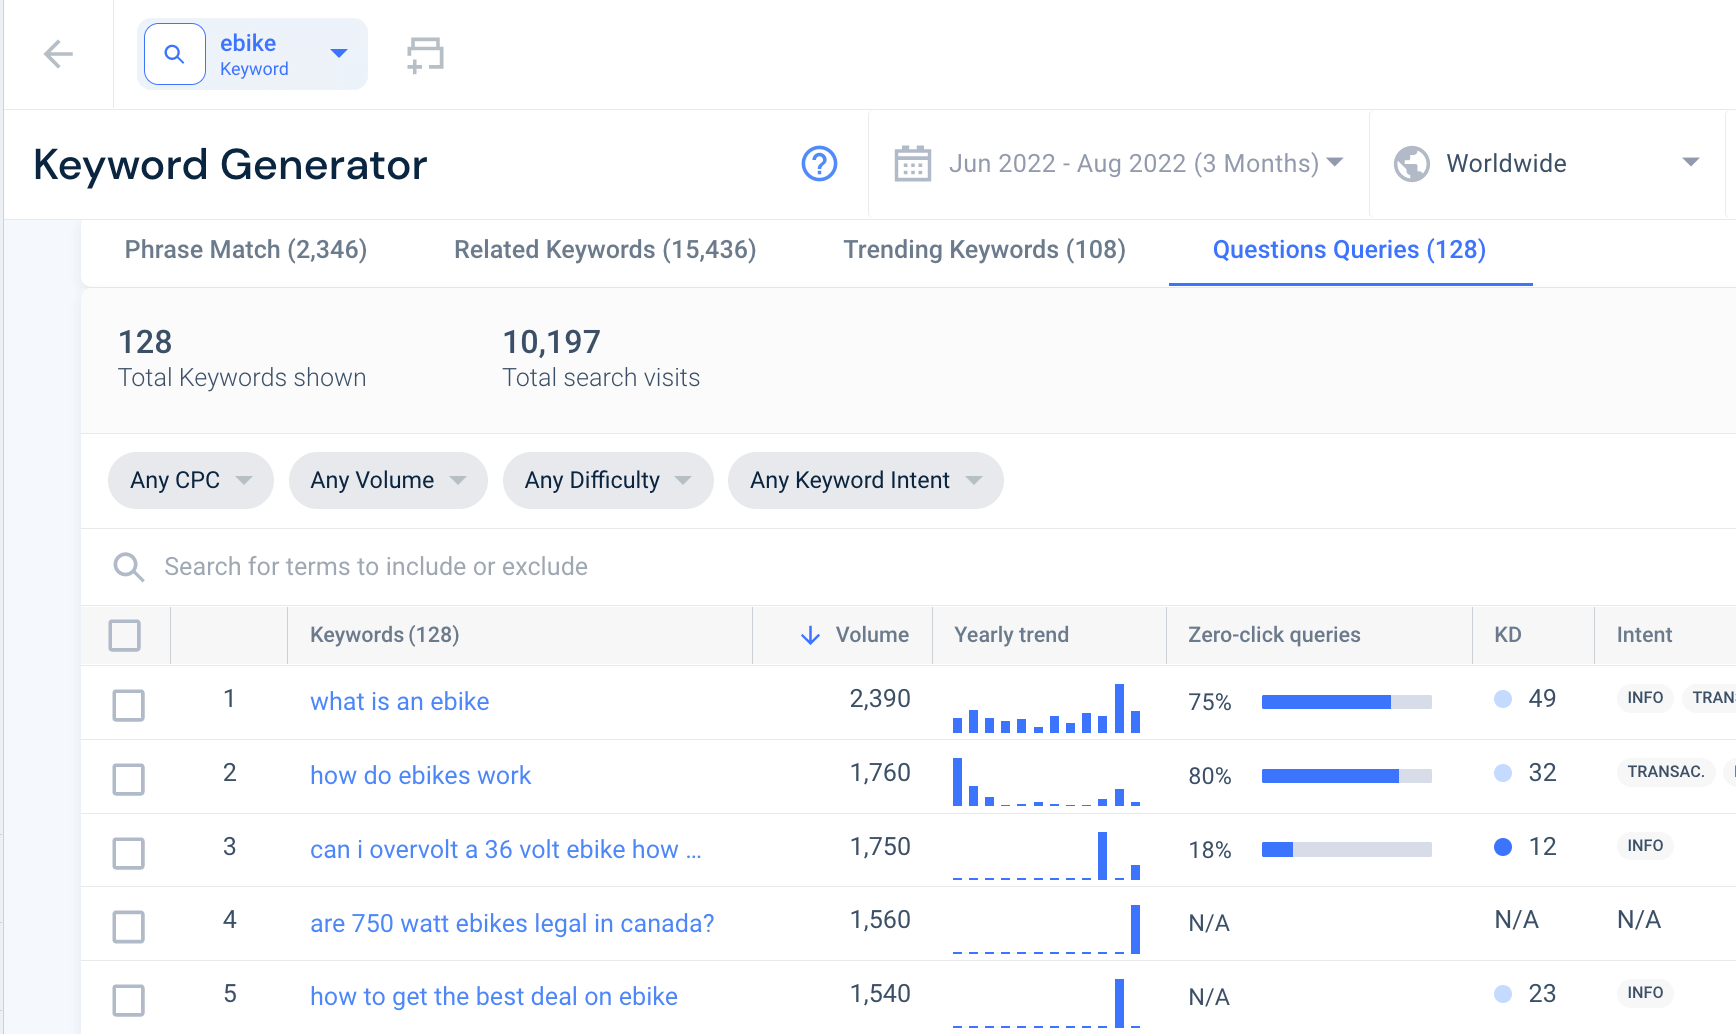Check the box next to 'are 750 watt ebikes legal'
1736x1034 pixels.
click(128, 927)
